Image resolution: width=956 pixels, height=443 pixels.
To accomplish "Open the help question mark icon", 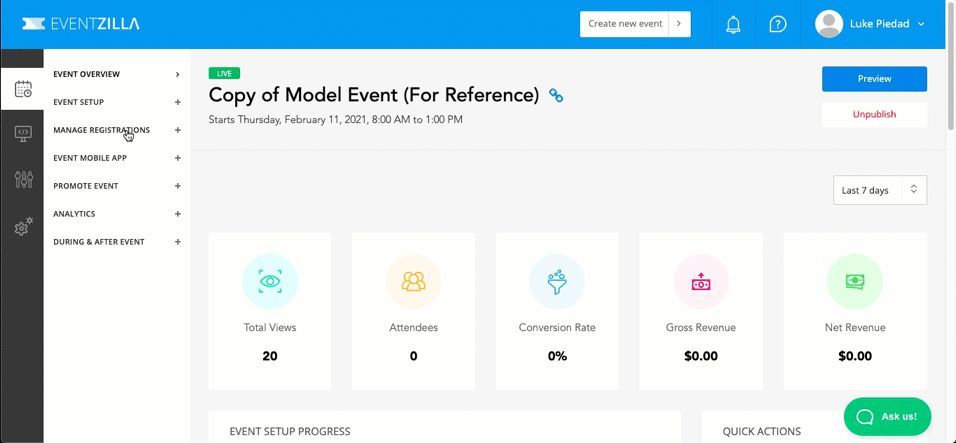I will 777,24.
